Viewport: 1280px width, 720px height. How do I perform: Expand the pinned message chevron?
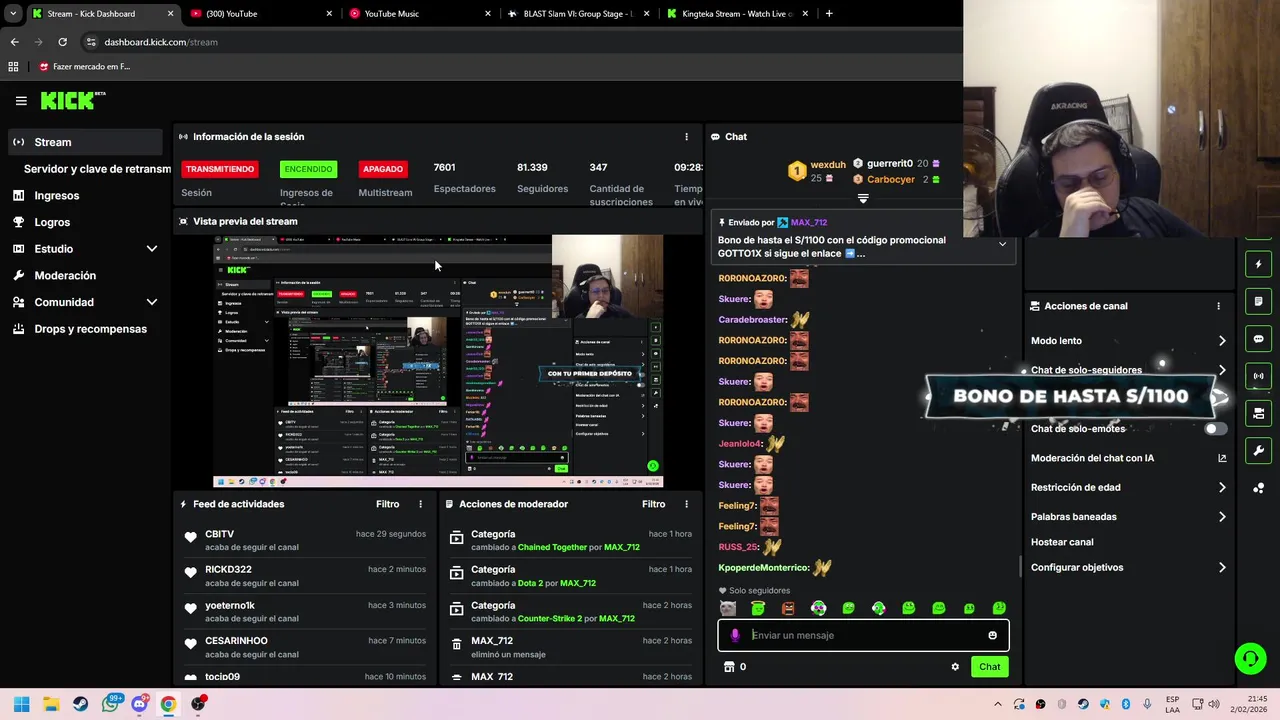pyautogui.click(x=1002, y=245)
